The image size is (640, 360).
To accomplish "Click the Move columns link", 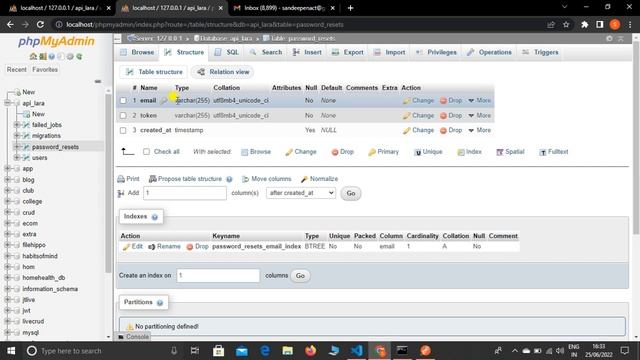I will (x=267, y=179).
